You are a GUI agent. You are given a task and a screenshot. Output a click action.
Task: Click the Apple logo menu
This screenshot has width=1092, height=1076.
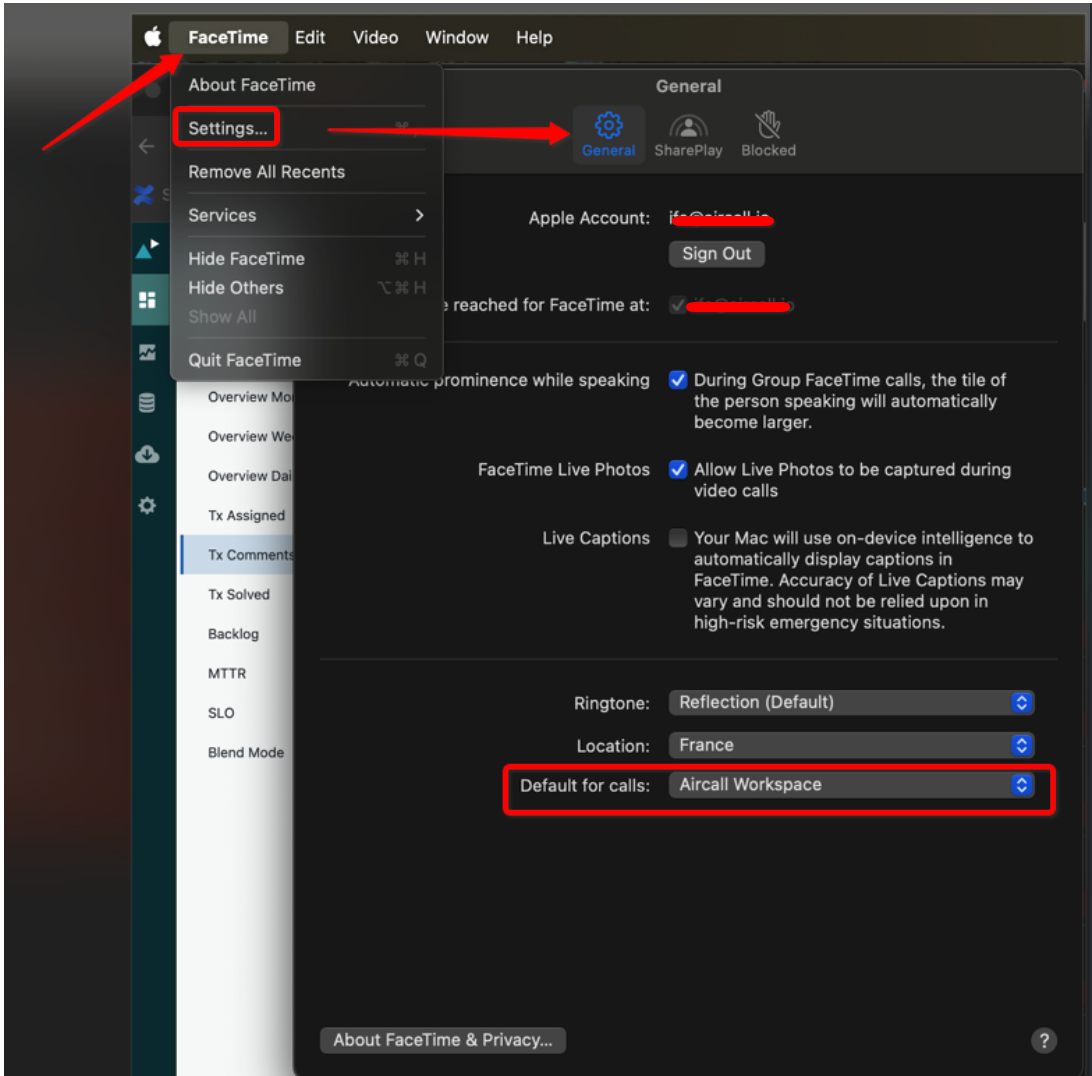point(153,37)
